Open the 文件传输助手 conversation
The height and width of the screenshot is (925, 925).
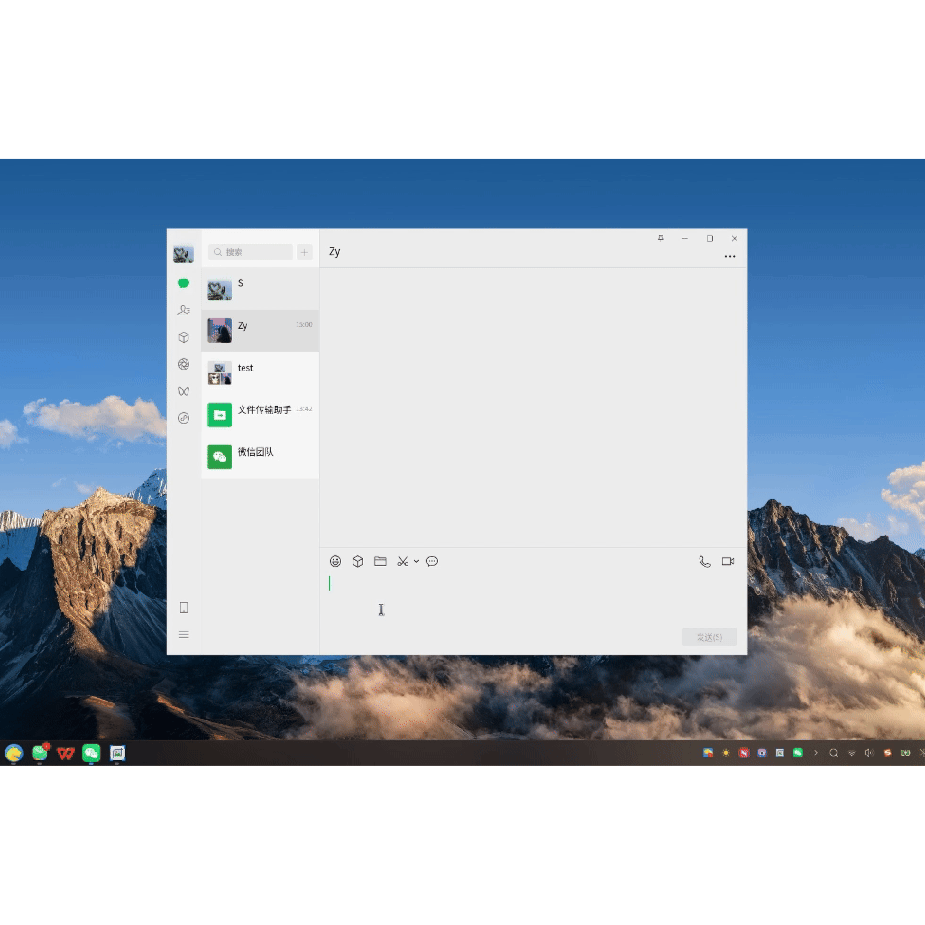click(260, 415)
